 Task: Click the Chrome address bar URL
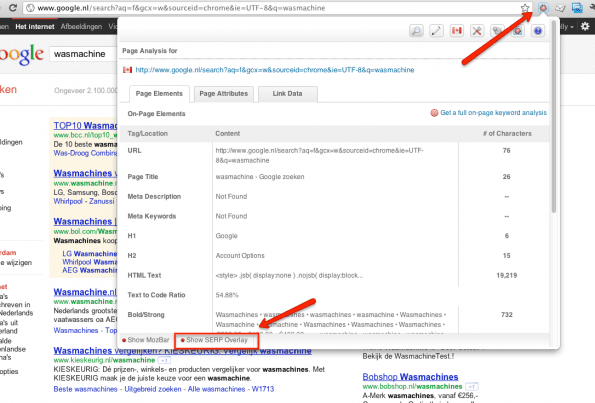[182, 8]
